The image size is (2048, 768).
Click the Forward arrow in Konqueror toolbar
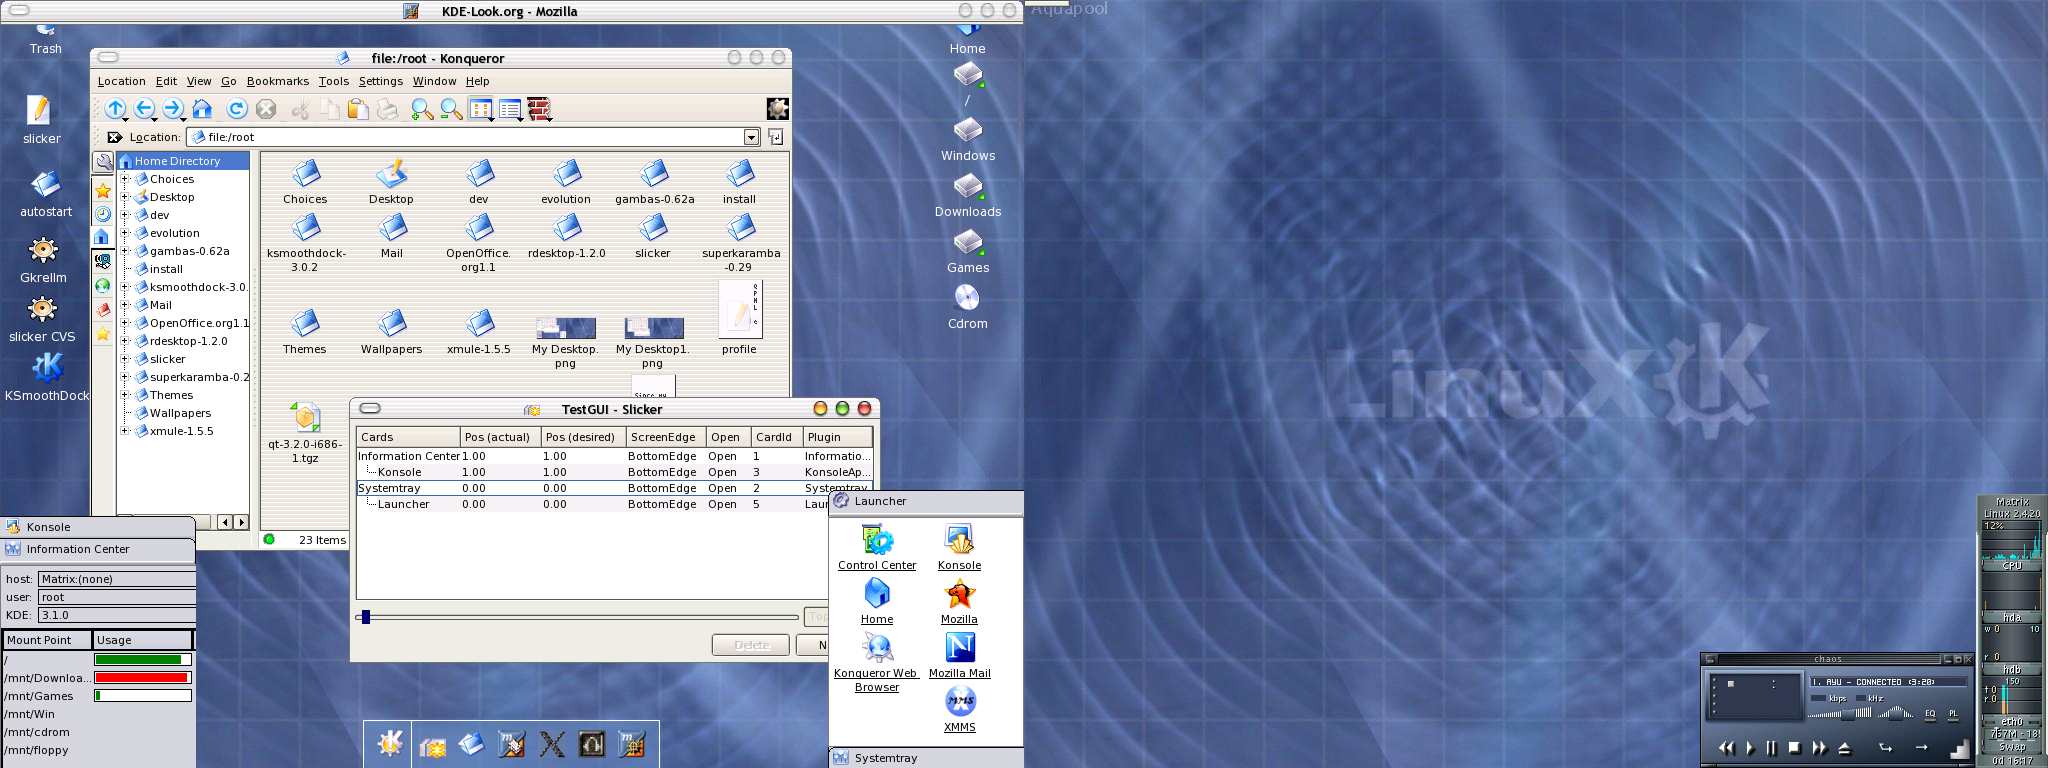tap(173, 109)
